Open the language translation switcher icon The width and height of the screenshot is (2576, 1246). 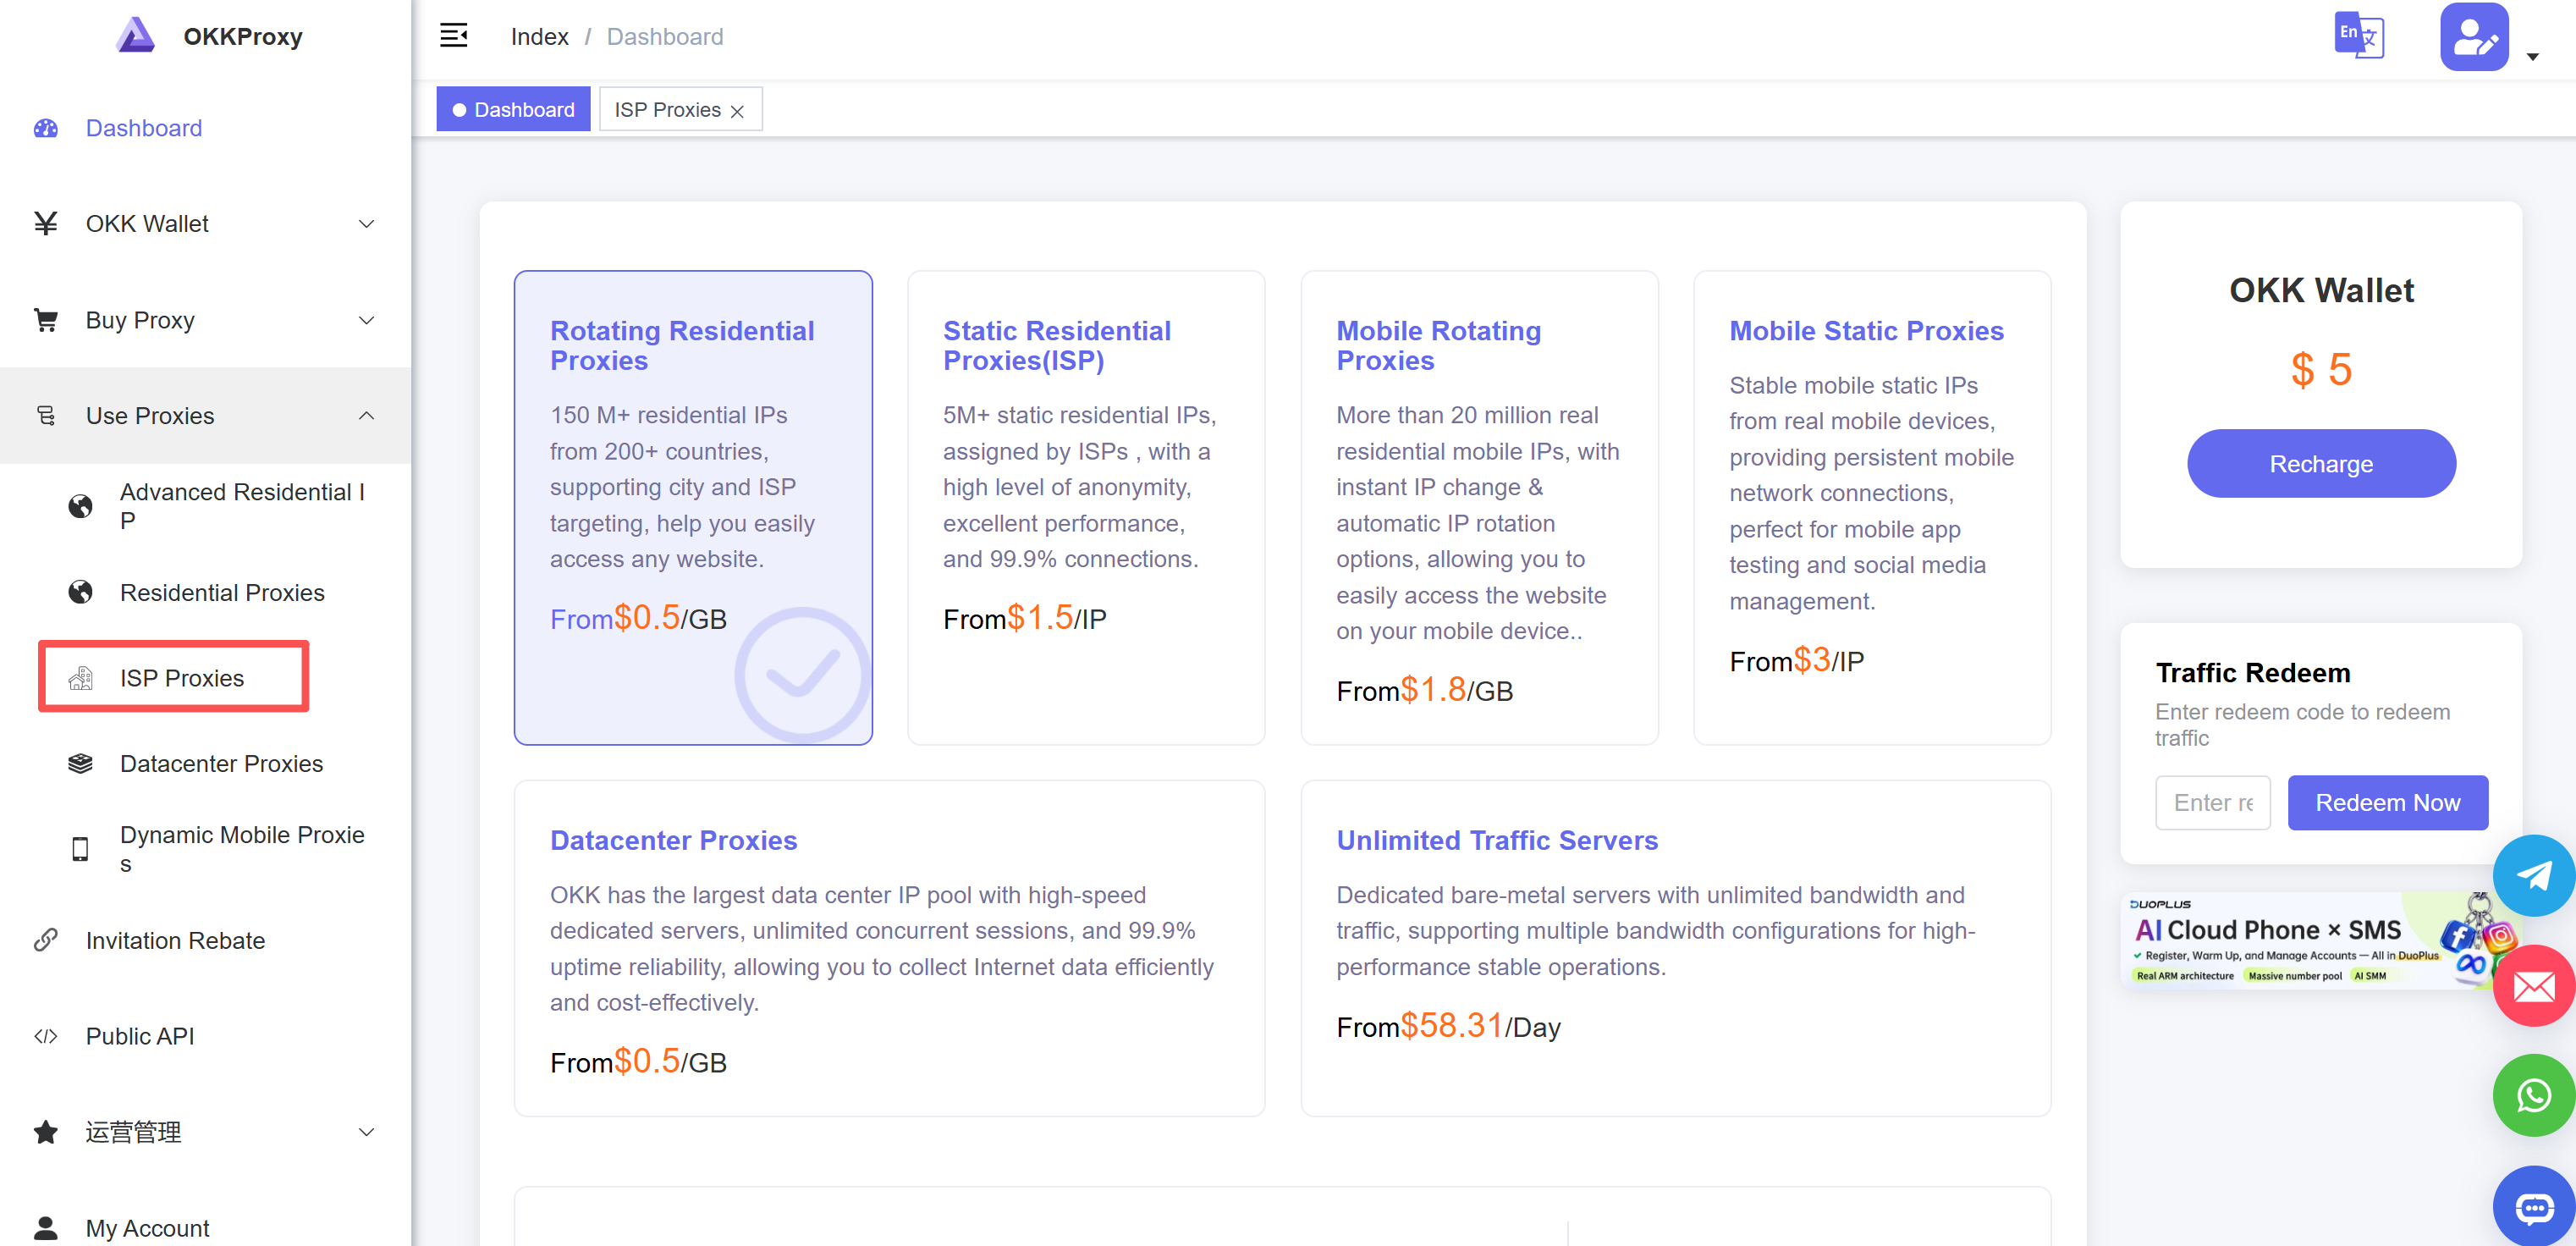point(2359,36)
